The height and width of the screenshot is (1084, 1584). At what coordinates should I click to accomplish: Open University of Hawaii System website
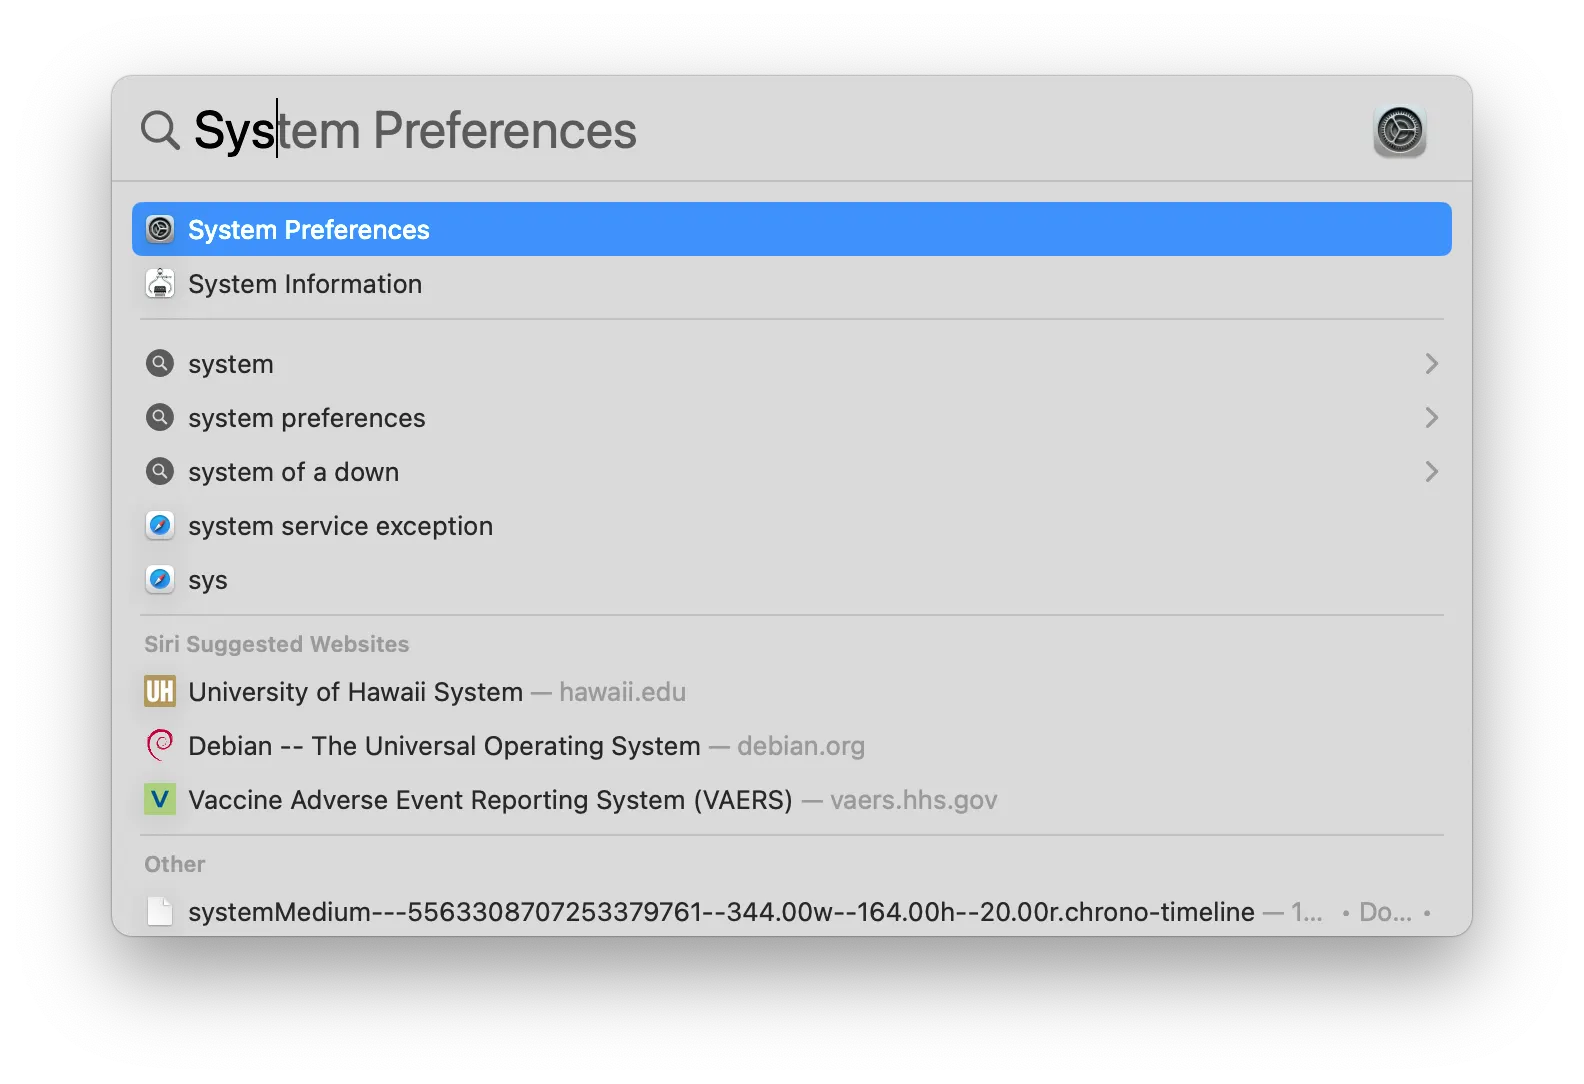click(356, 692)
